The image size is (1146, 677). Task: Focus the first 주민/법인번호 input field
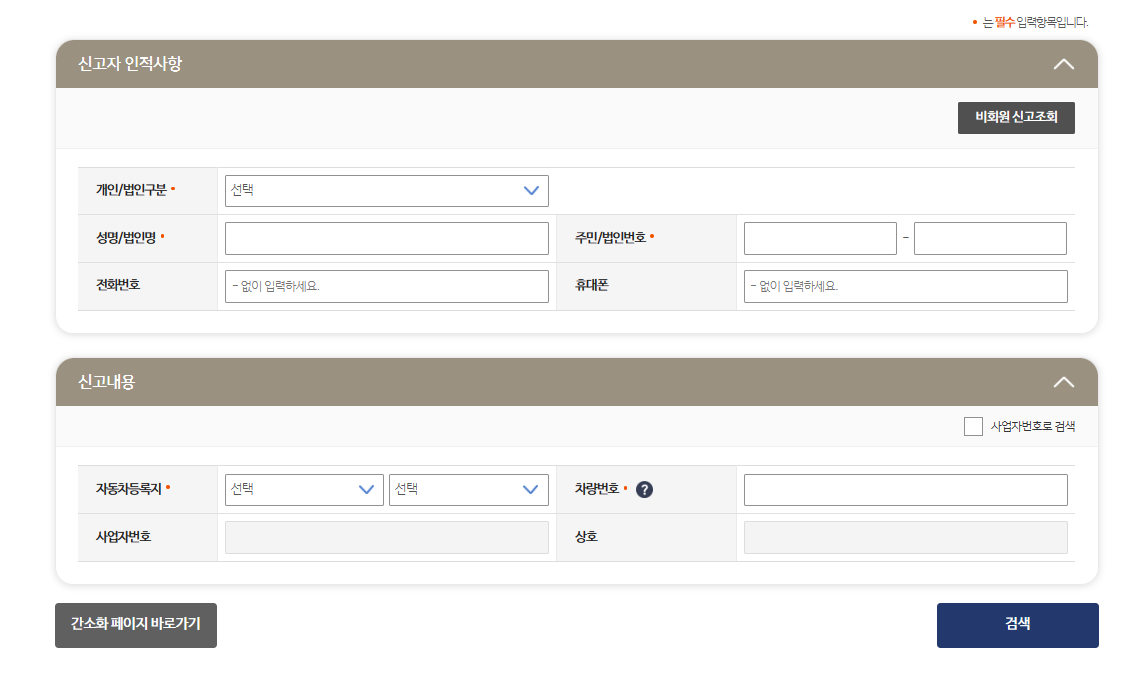coord(820,238)
